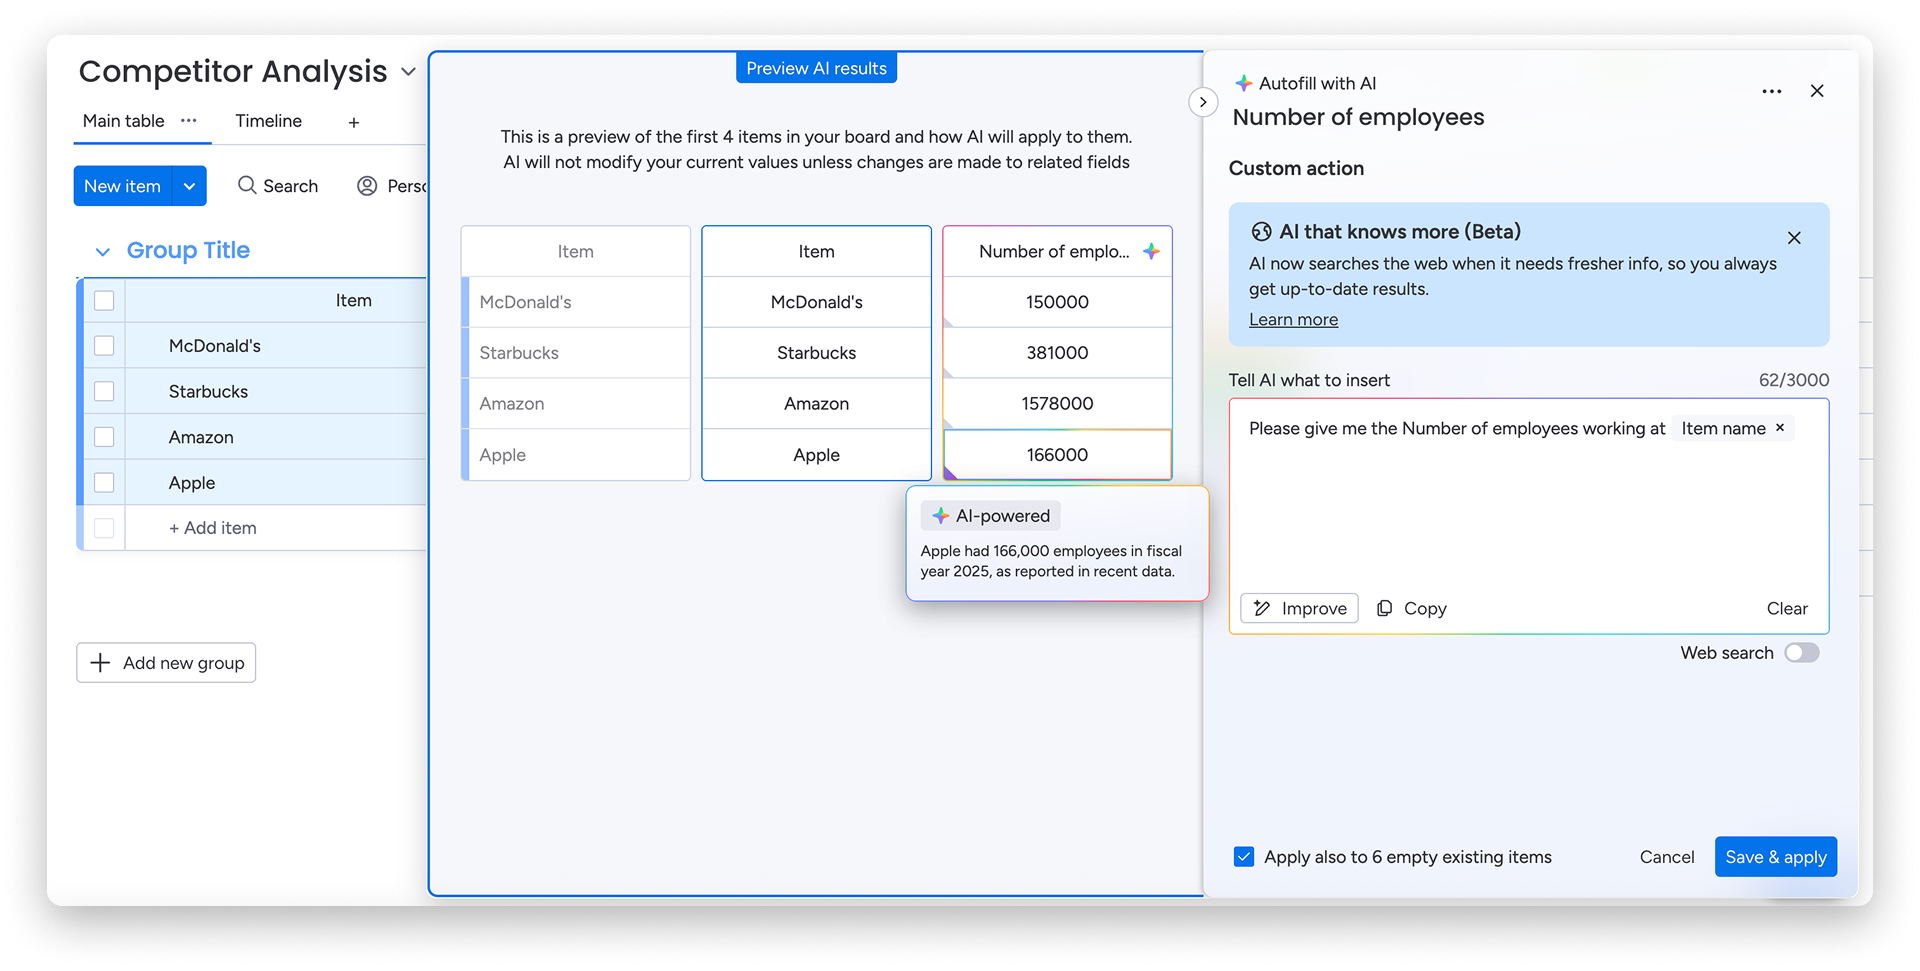Click the AI sparkle in column header
The width and height of the screenshot is (1920, 971).
(x=1151, y=251)
